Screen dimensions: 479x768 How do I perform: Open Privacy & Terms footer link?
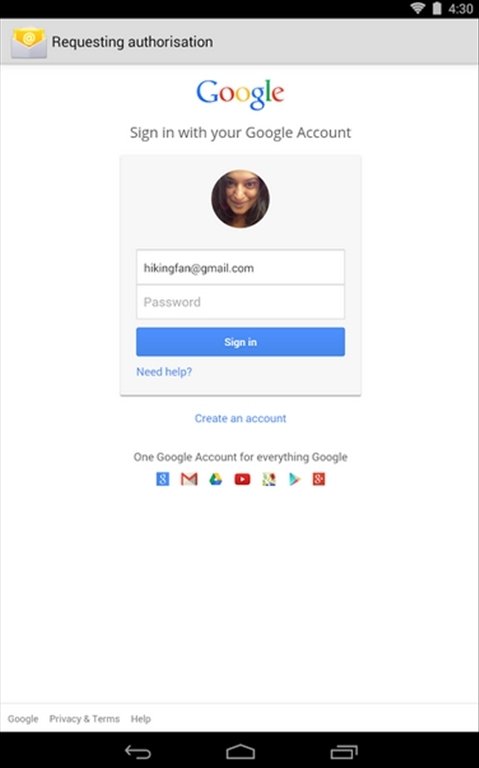(84, 719)
